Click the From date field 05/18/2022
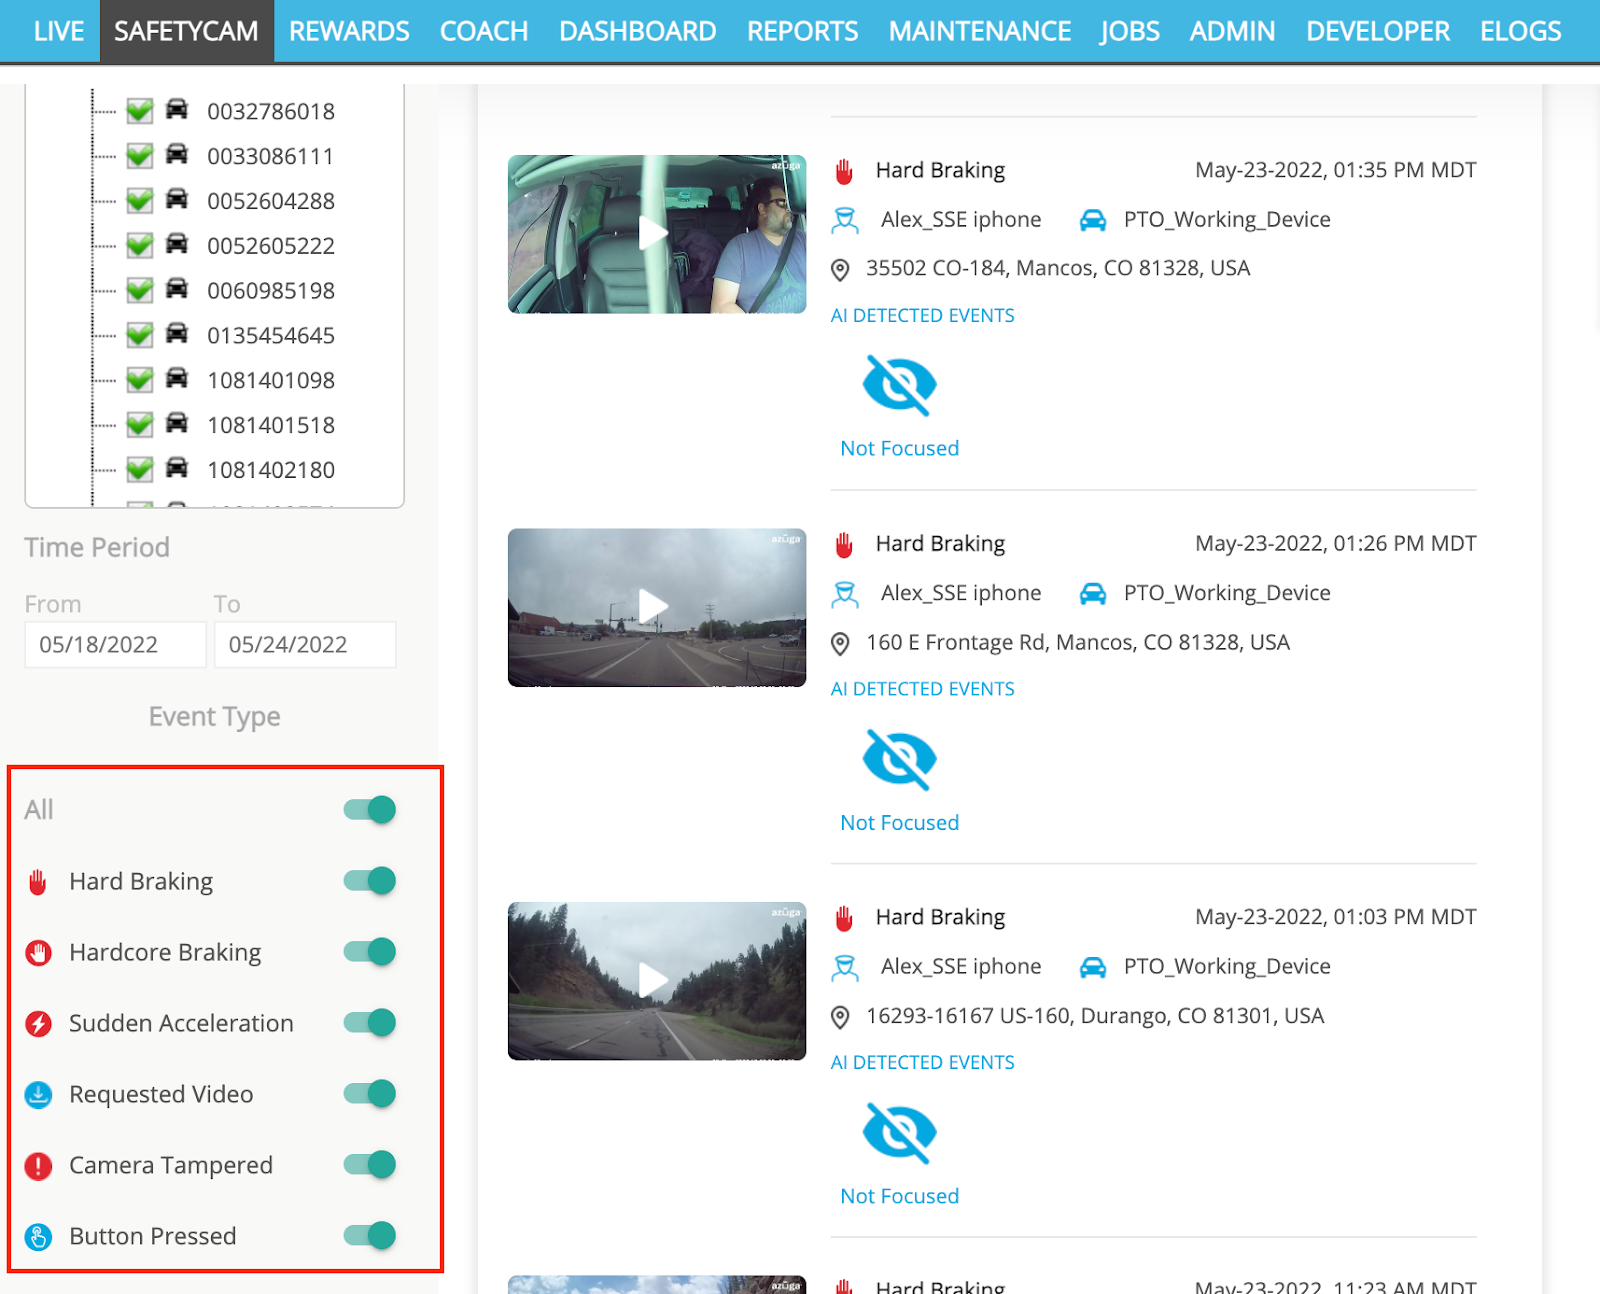The width and height of the screenshot is (1600, 1294). (x=115, y=645)
